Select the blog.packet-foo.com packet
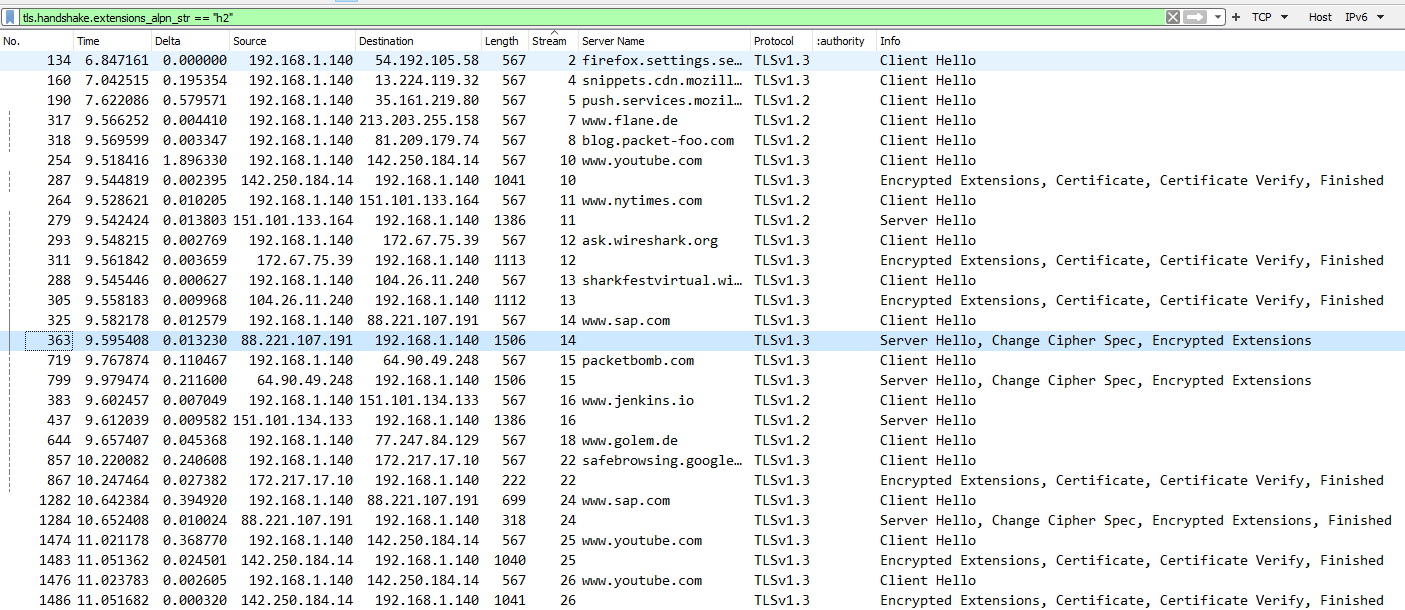 [x=702, y=140]
